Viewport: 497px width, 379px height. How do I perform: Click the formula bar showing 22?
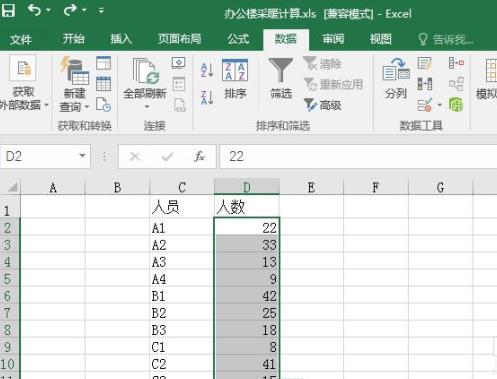coord(358,156)
